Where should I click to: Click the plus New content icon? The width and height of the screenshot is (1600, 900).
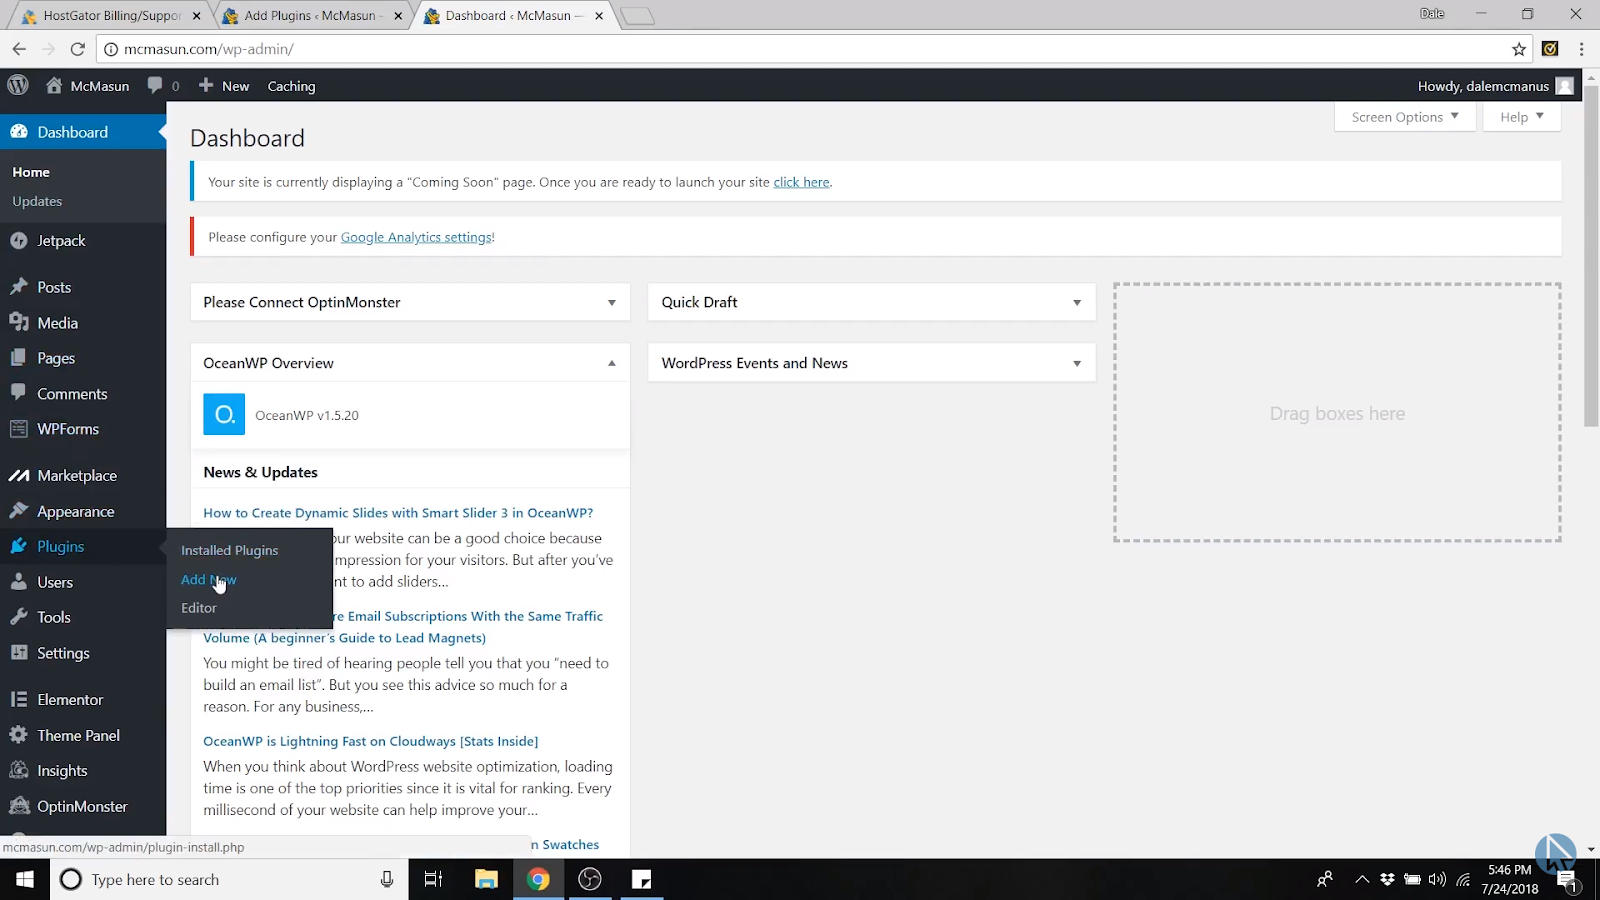click(x=206, y=86)
